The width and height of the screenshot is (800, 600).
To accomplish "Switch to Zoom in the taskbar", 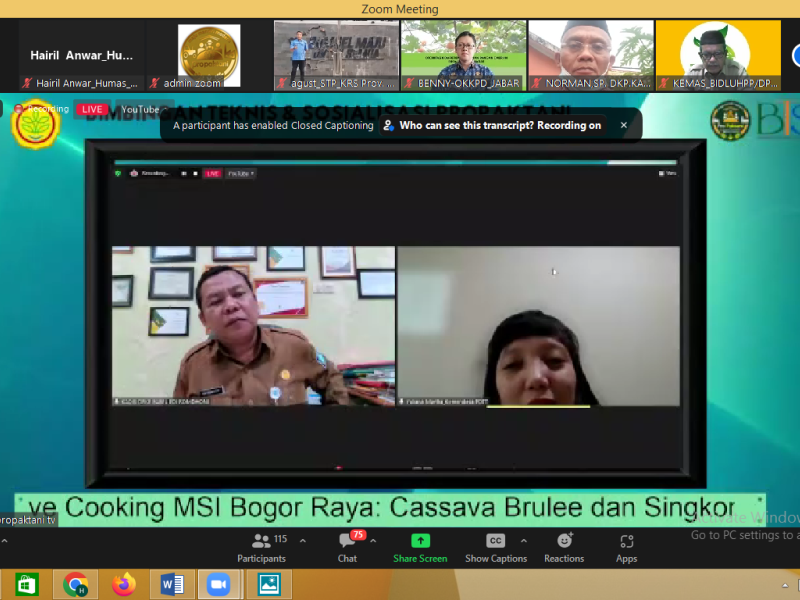I will click(x=218, y=585).
